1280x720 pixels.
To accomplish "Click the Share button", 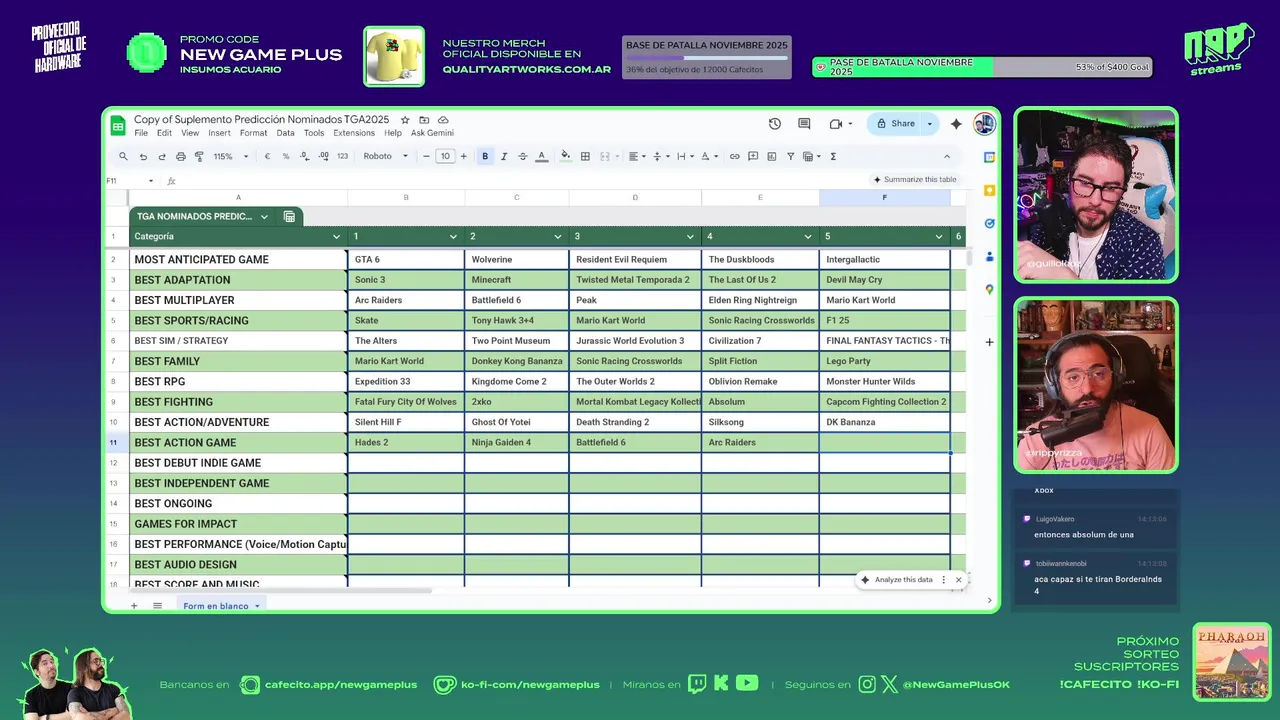I will pos(895,124).
